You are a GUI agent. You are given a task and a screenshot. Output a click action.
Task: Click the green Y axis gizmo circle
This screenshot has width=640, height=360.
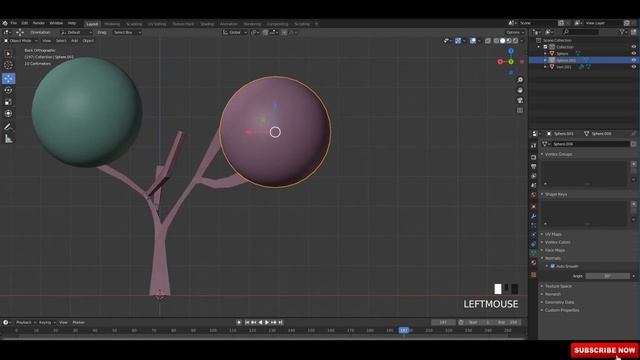511,62
